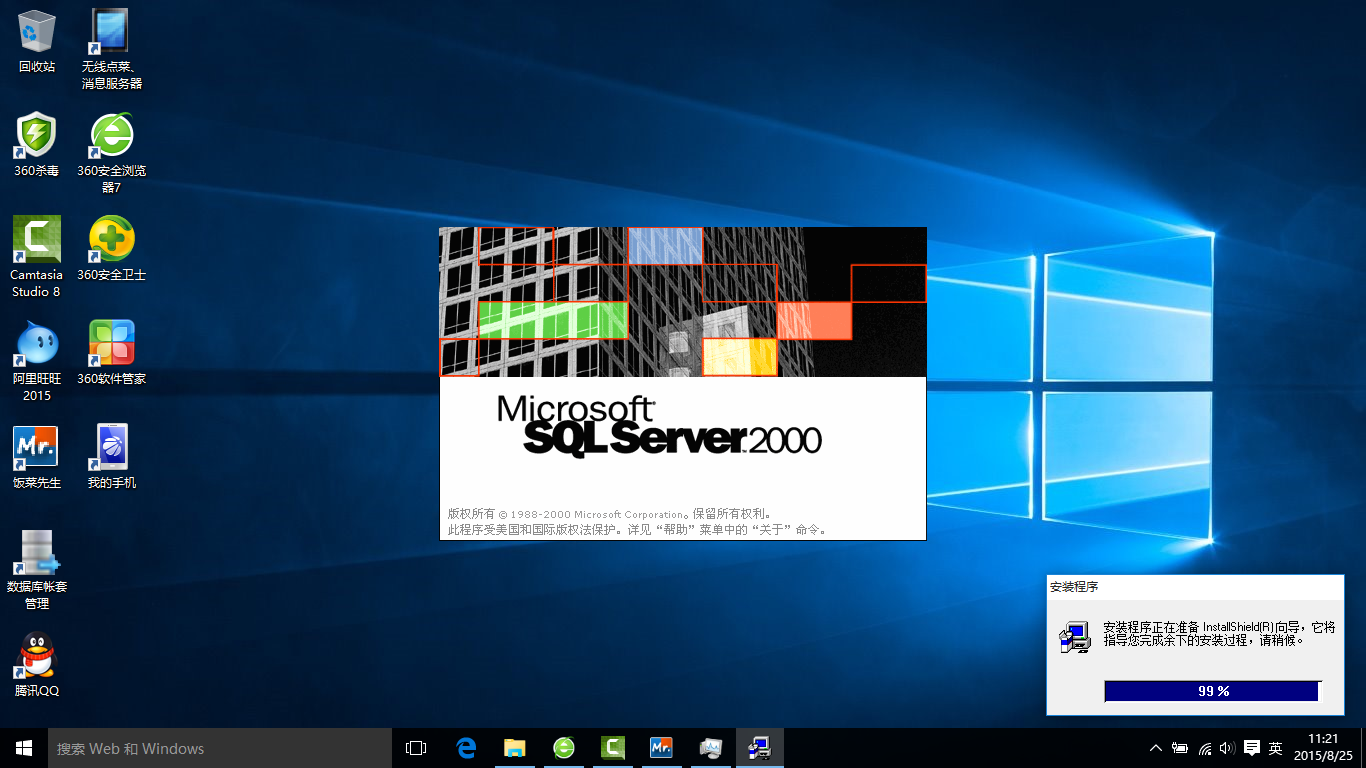Click the 99 % installation progress bar

(x=1213, y=691)
